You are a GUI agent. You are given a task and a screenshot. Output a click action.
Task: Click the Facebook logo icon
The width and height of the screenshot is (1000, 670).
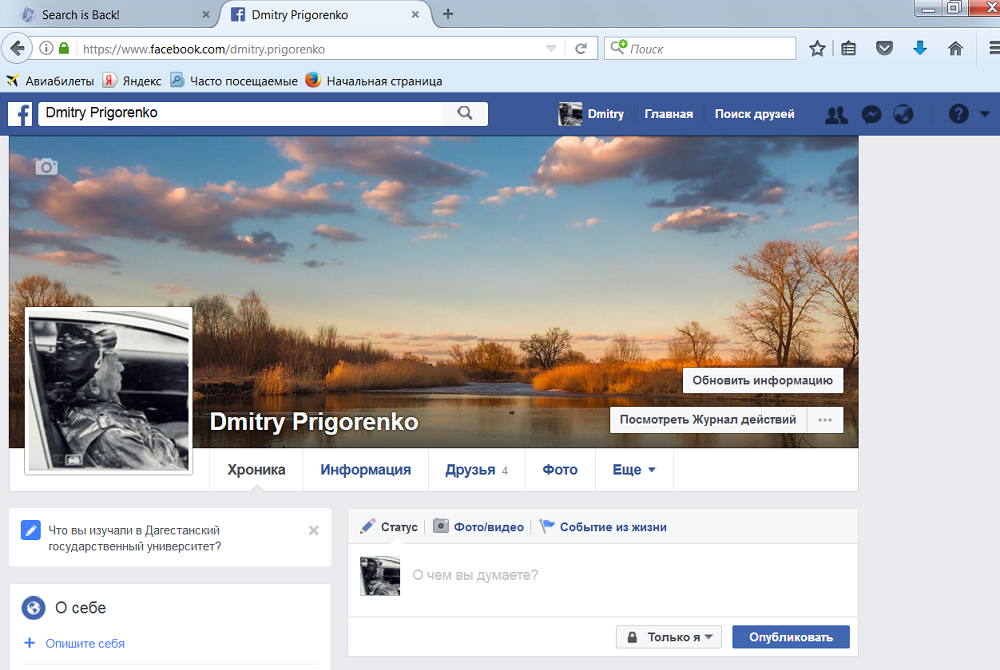point(20,114)
